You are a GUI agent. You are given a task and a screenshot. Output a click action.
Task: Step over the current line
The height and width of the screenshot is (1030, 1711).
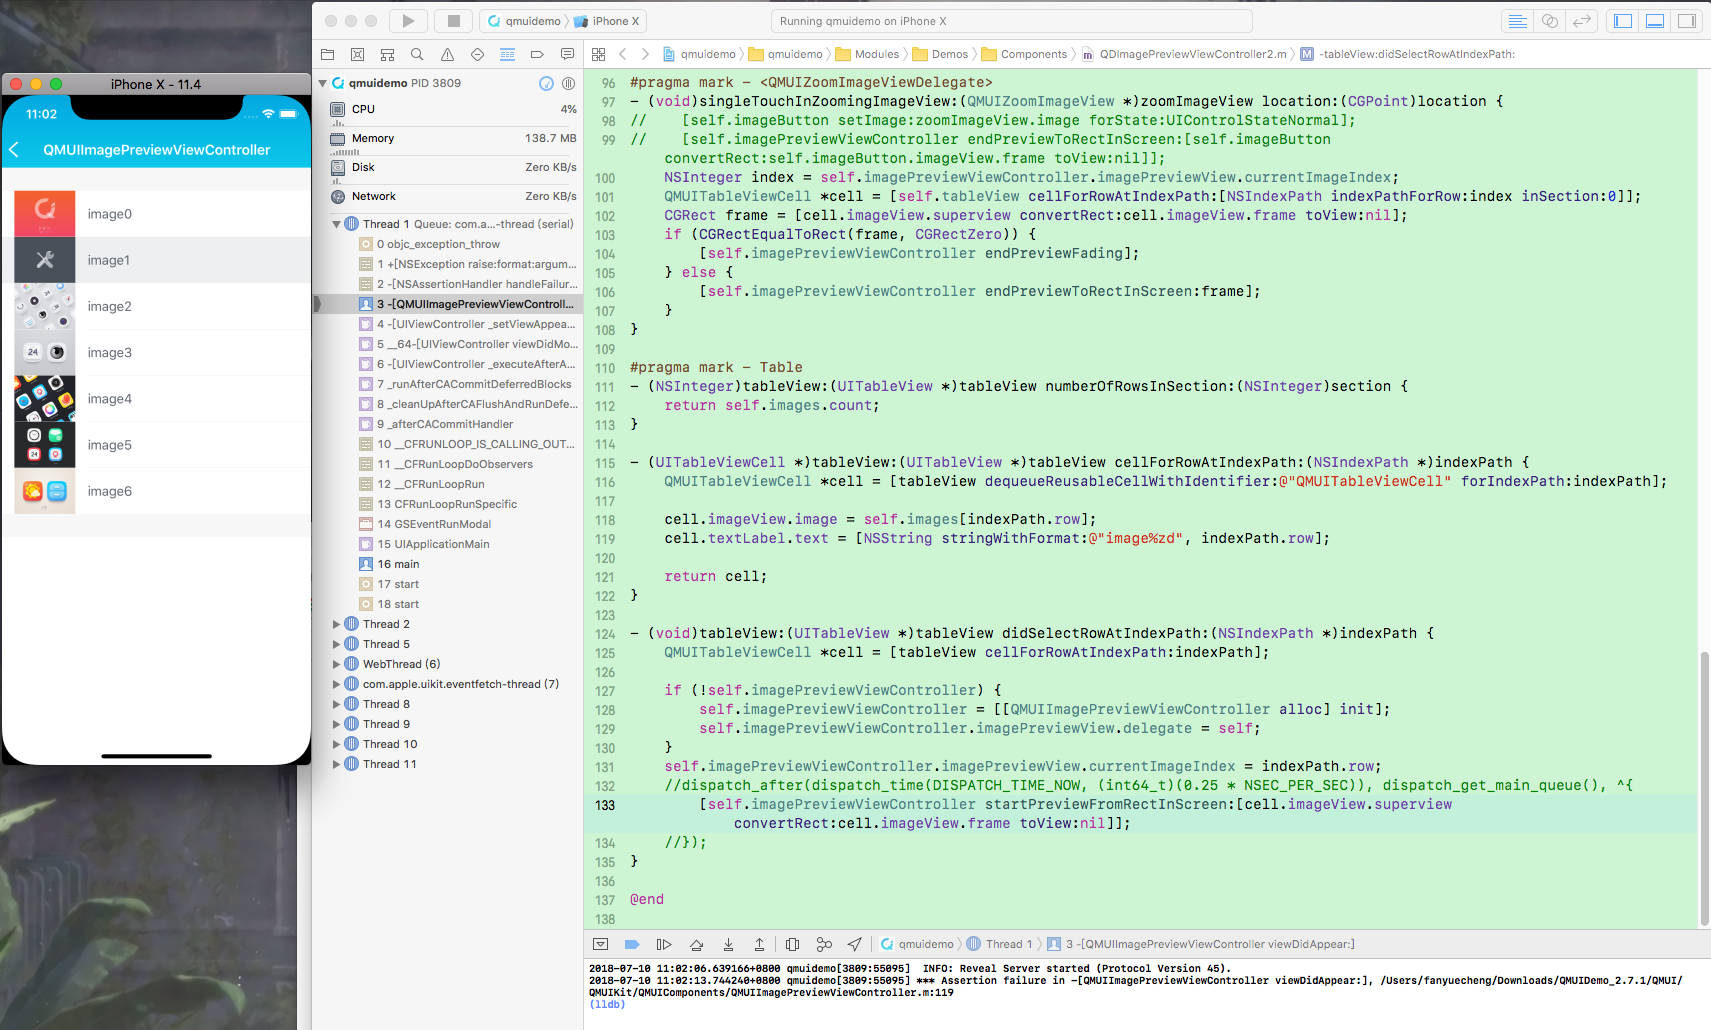[x=695, y=943]
